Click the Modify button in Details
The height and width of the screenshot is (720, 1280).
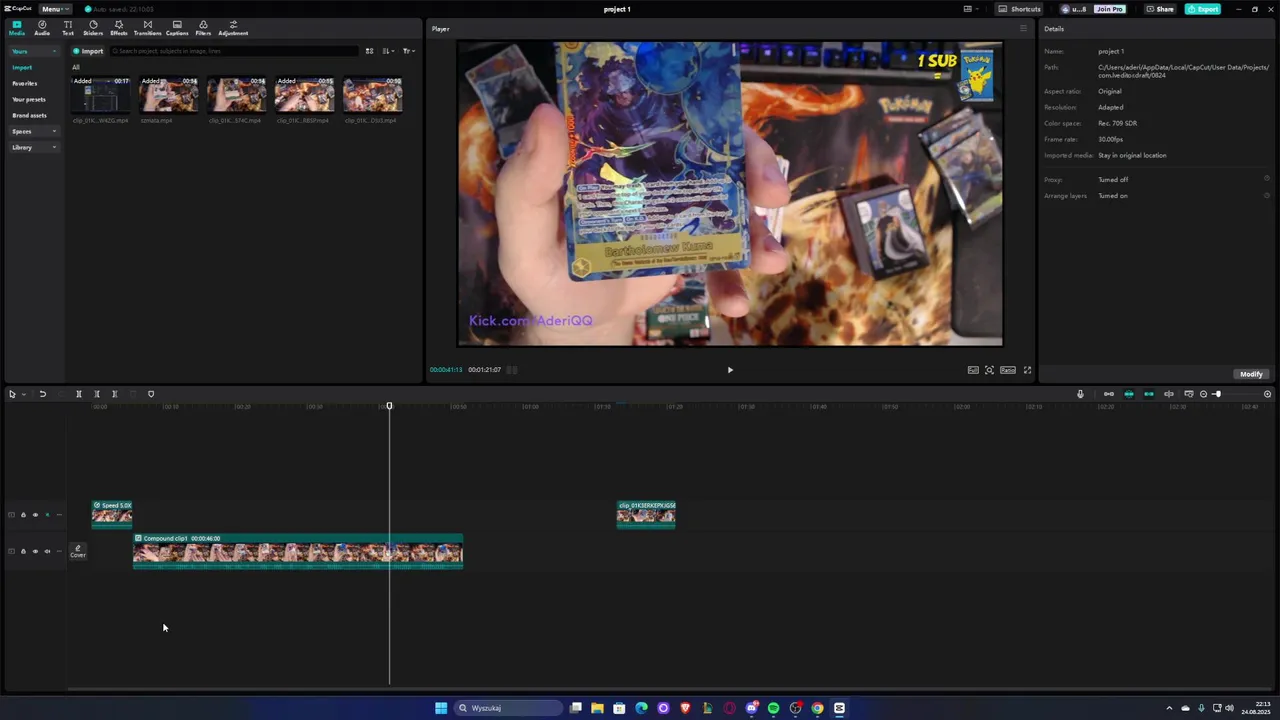1251,374
